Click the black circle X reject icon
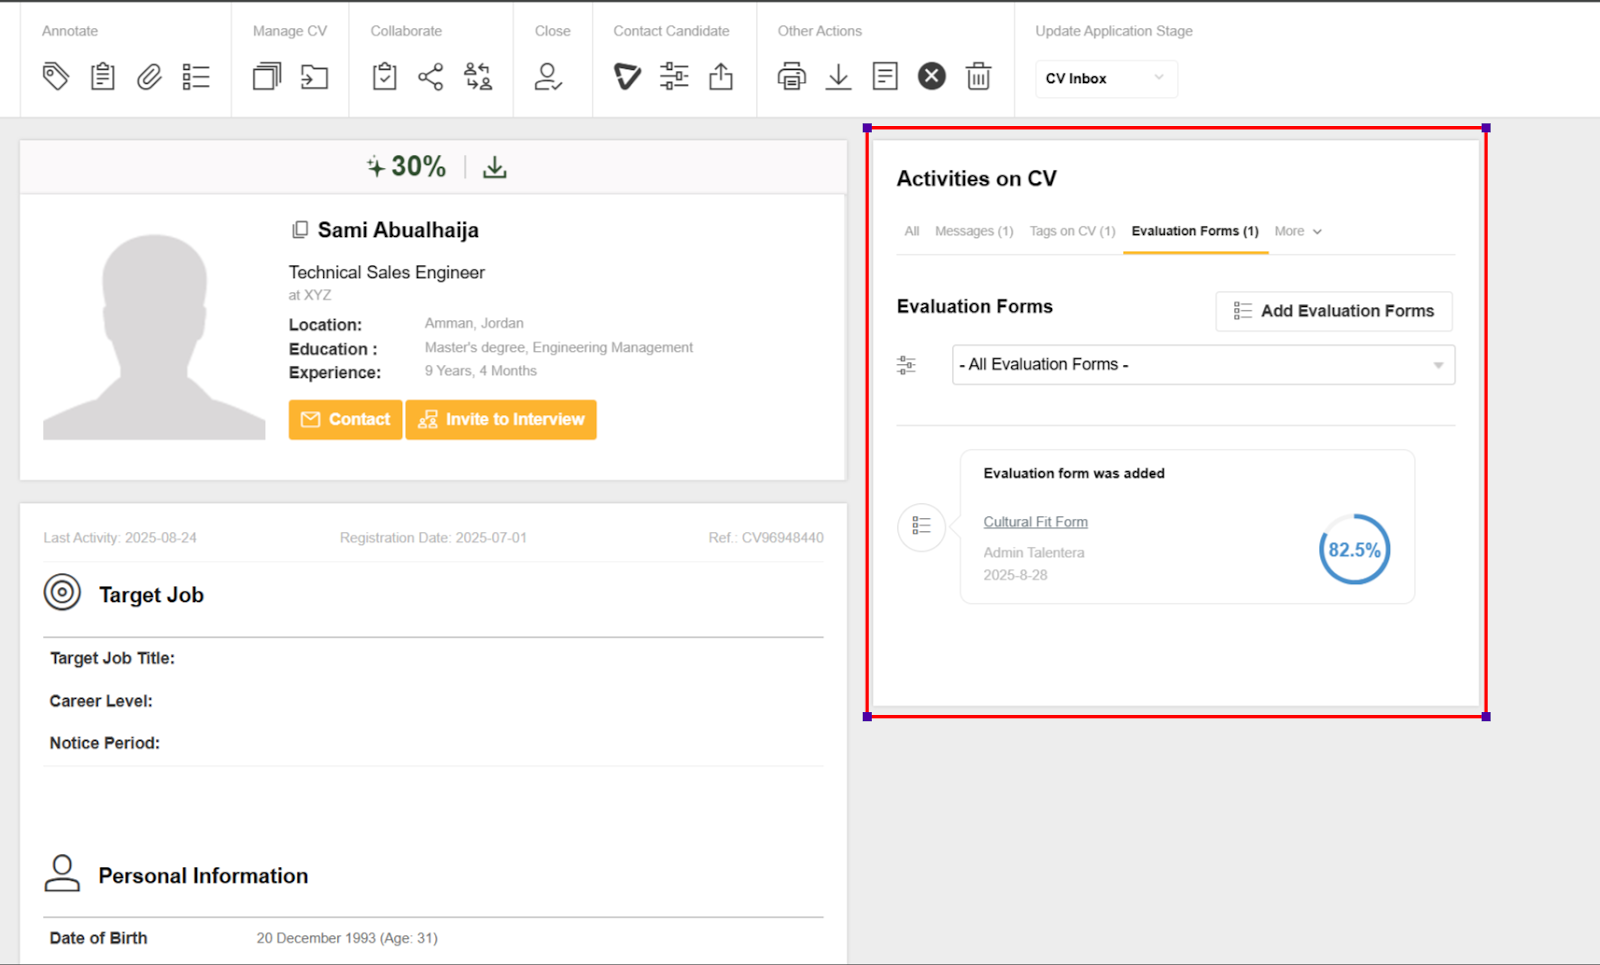 point(931,76)
